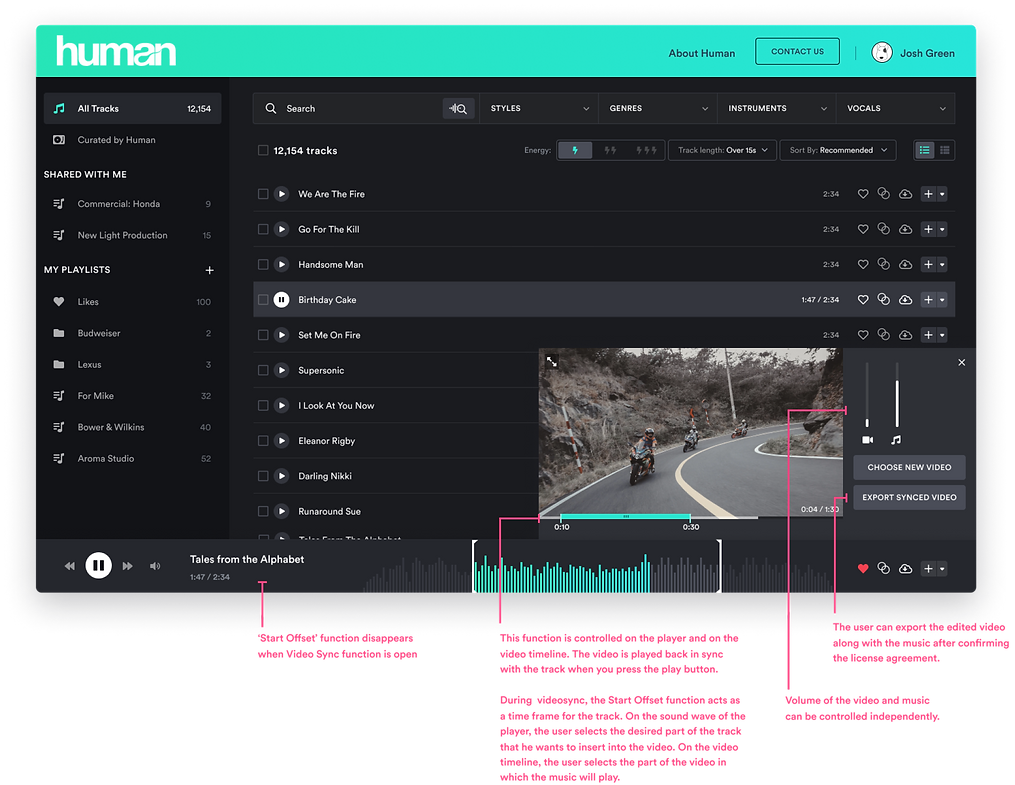Click the EXPORT SYNCED VIDEO button
Image resolution: width=1015 pixels, height=785 pixels.
tap(908, 497)
